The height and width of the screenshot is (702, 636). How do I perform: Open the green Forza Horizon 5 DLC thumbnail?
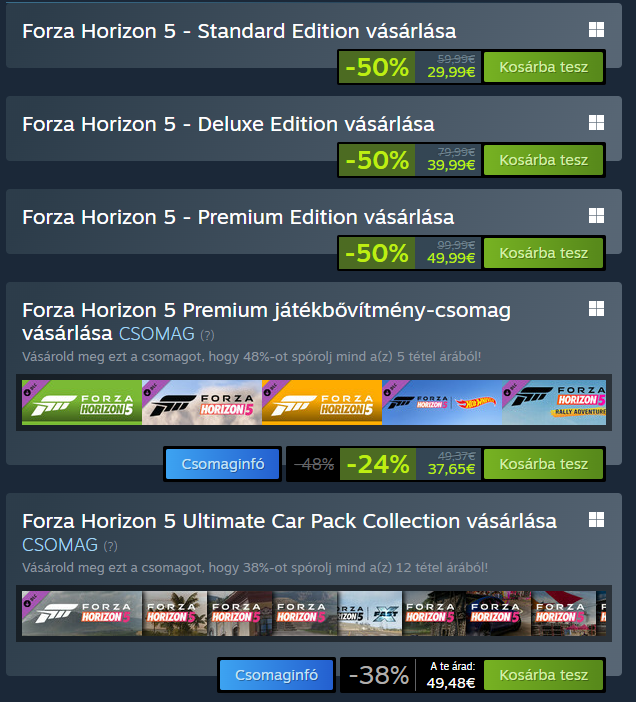(82, 402)
